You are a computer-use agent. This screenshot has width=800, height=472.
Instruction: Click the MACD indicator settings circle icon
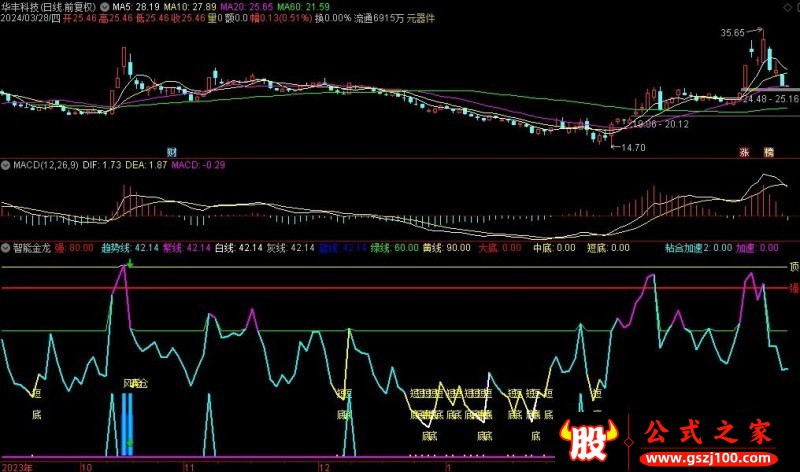tap(5, 163)
